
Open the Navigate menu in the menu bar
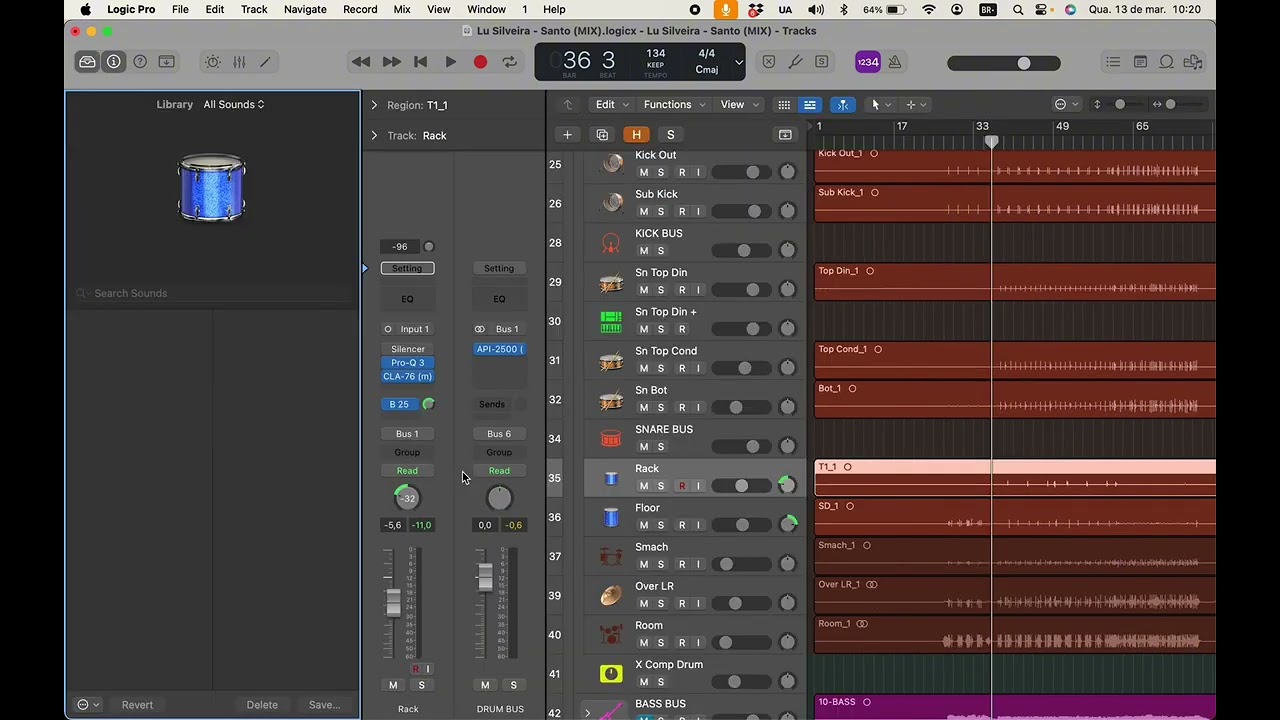[305, 9]
